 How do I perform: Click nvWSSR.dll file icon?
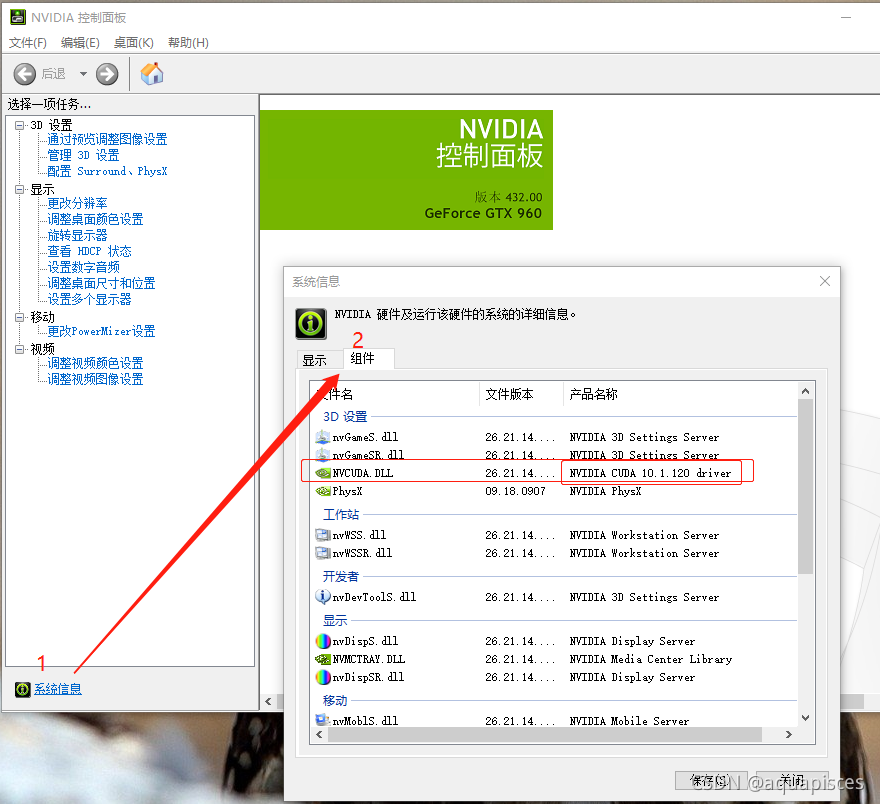click(323, 553)
